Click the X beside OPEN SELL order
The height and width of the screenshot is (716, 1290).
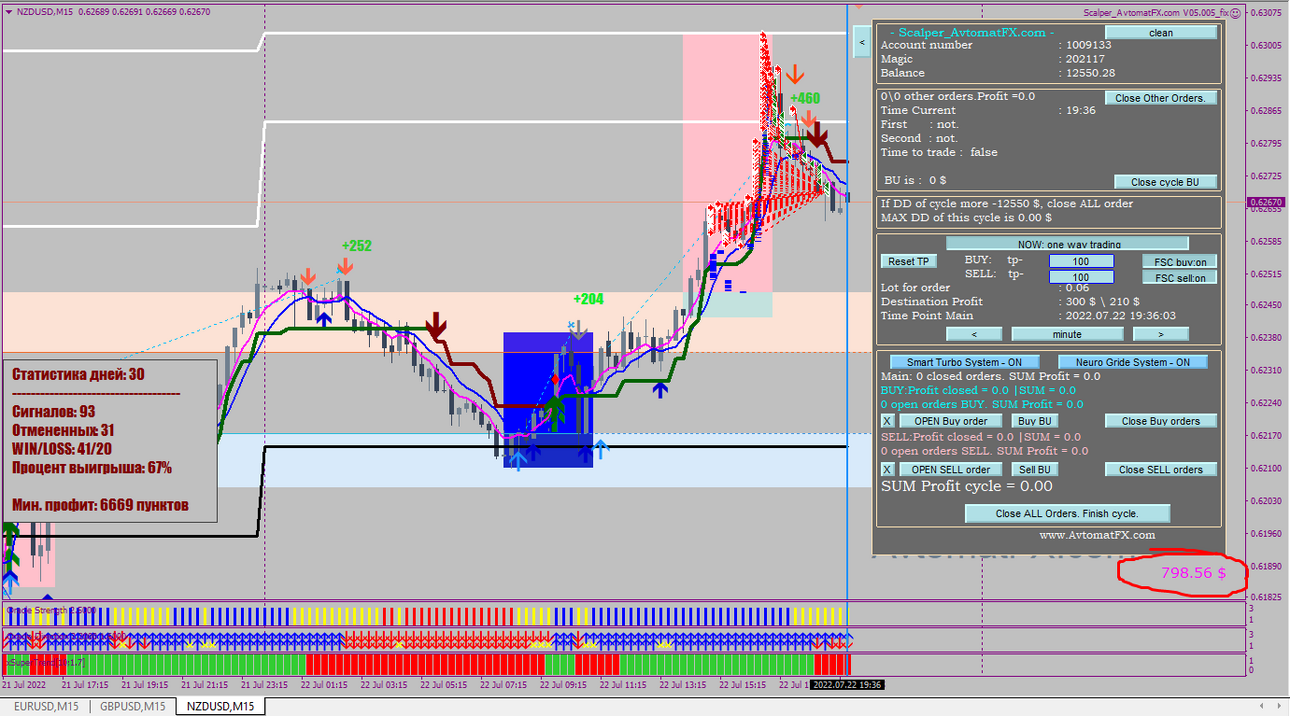(887, 469)
